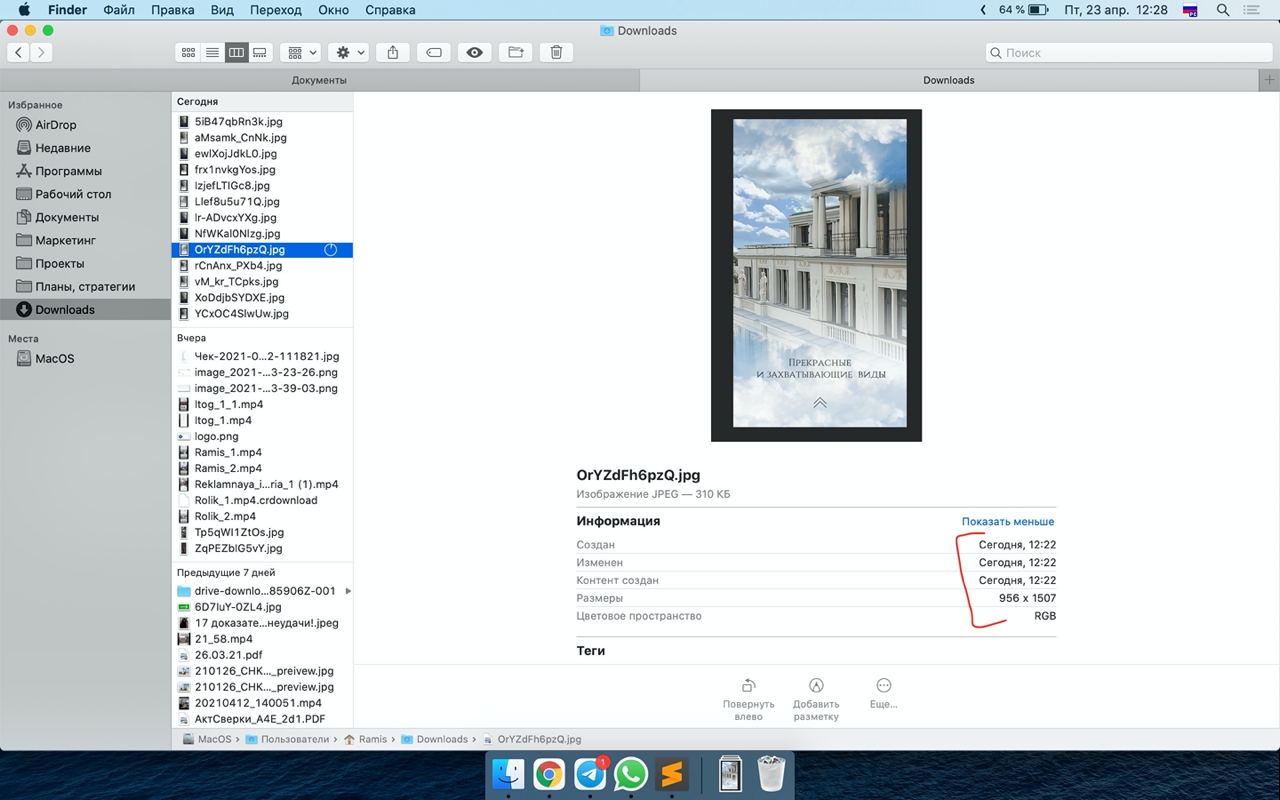
Task: Switch to the Документы tab
Action: pos(319,80)
